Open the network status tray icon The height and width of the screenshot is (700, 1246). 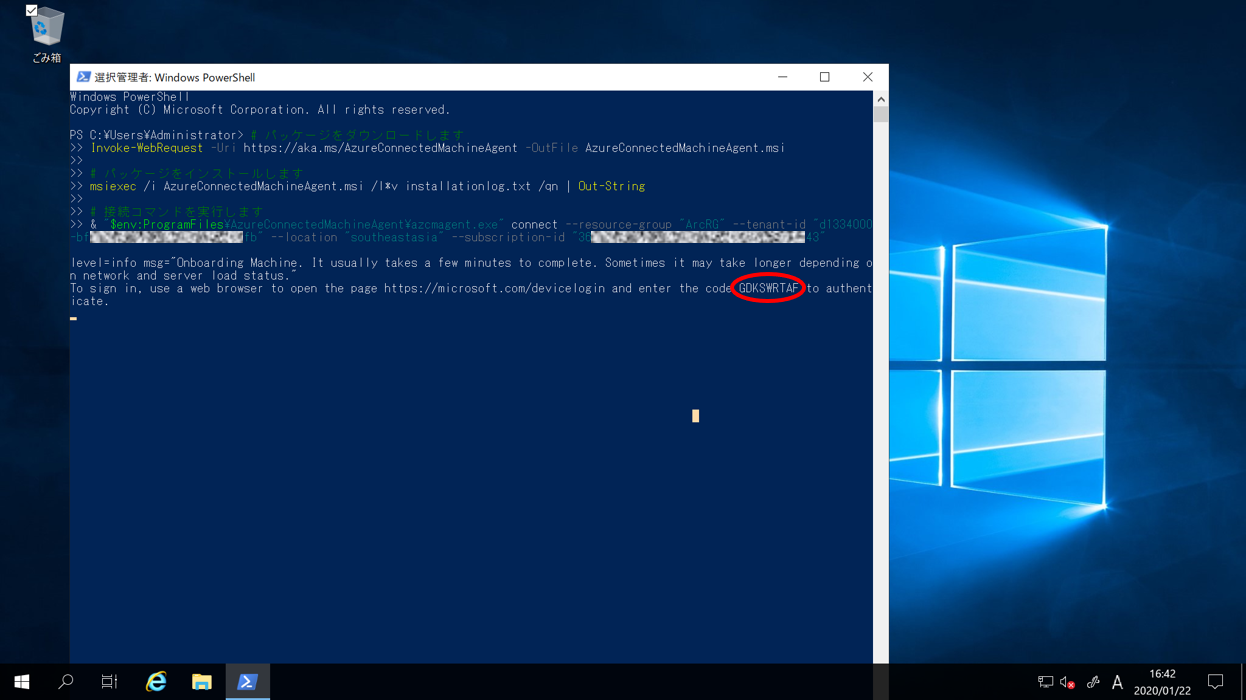[x=1045, y=683]
